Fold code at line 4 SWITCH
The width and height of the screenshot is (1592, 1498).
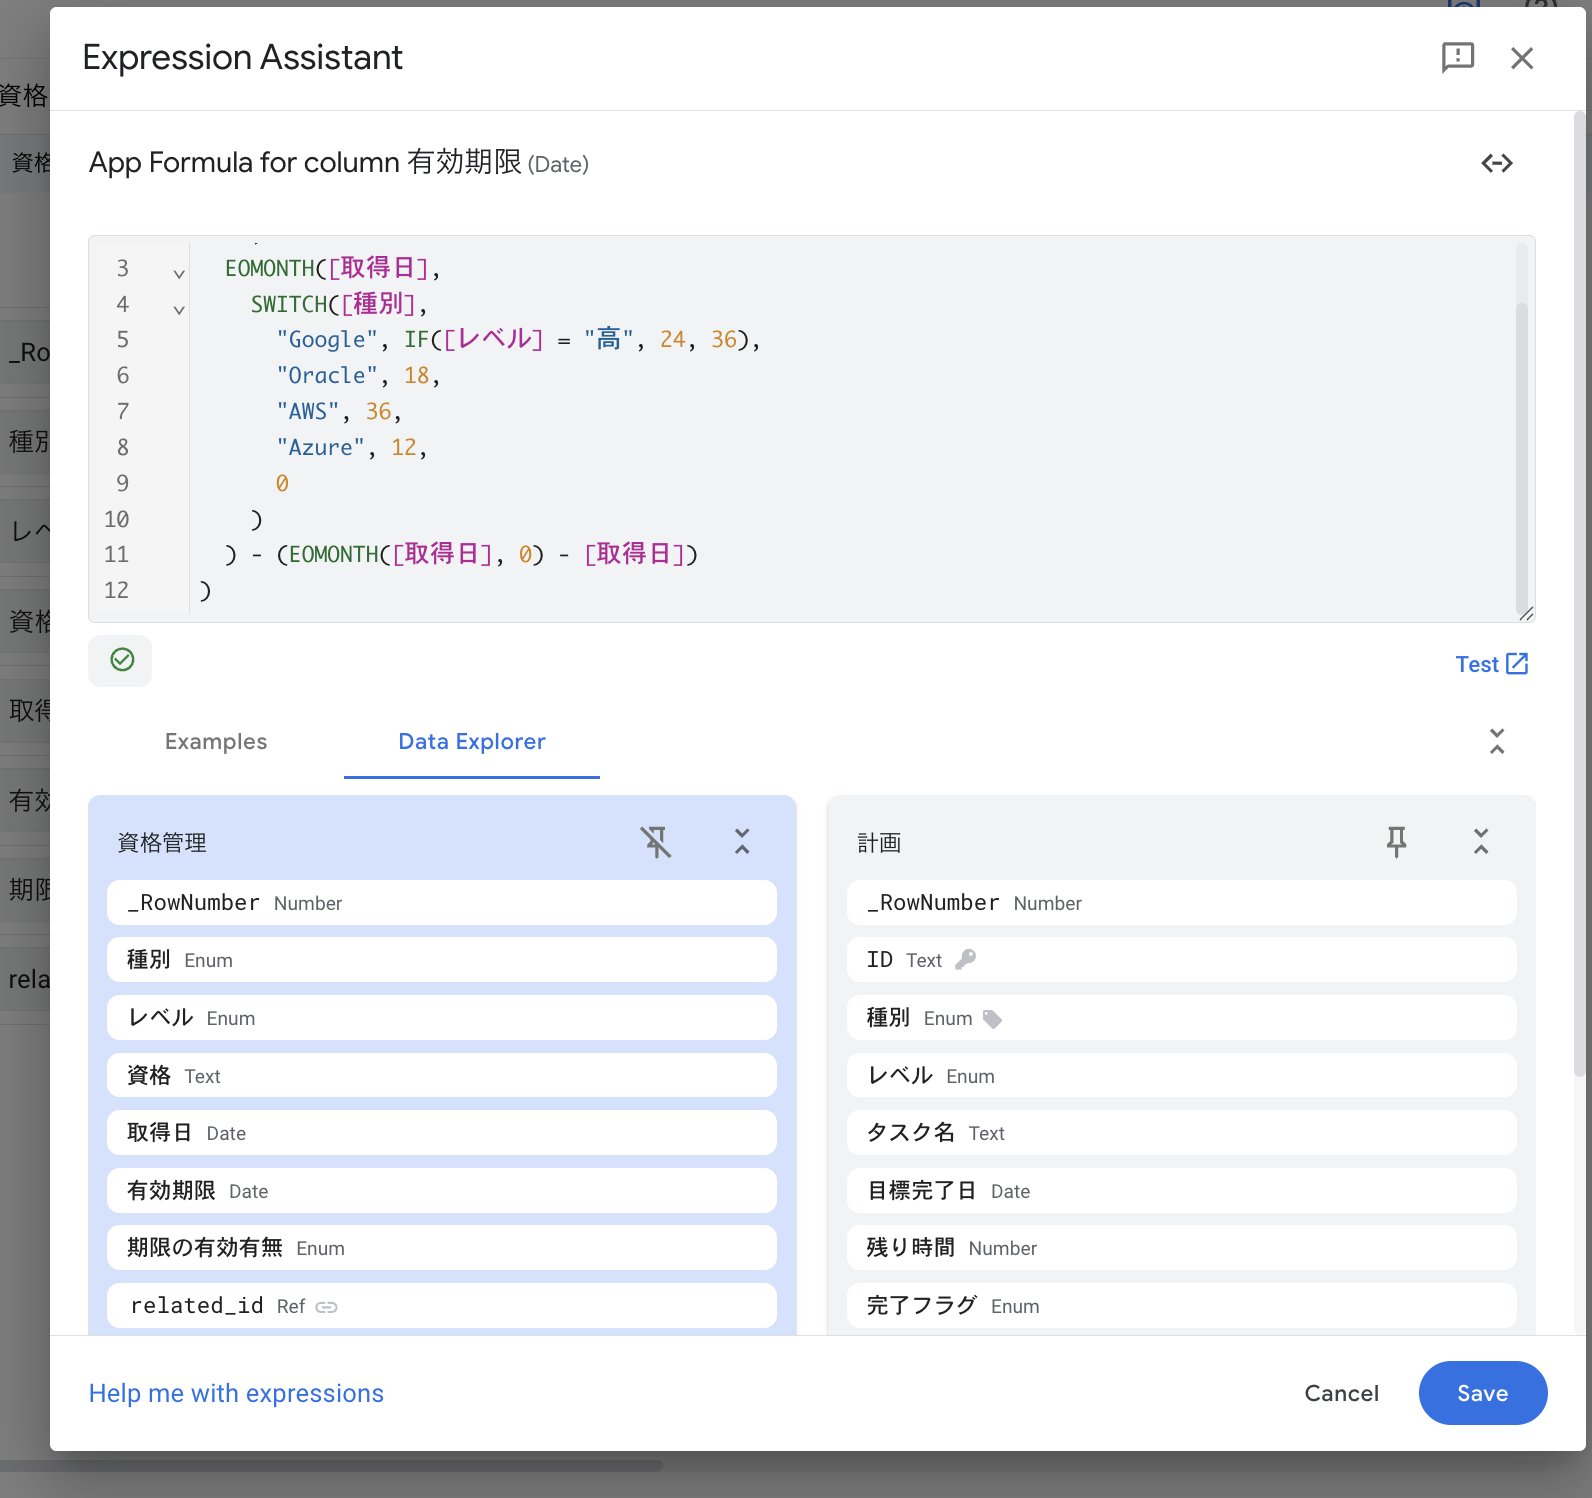179,309
